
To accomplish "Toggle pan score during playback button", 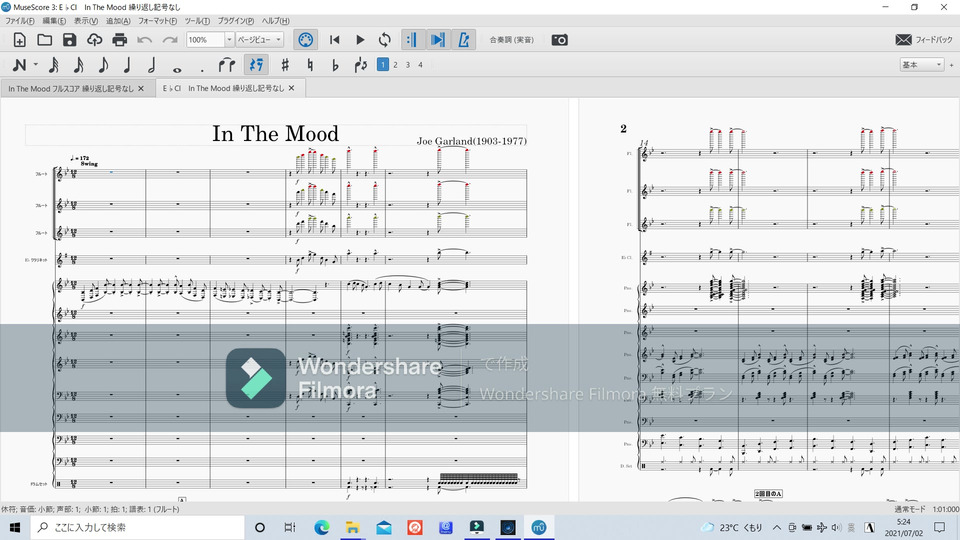I will 437,40.
